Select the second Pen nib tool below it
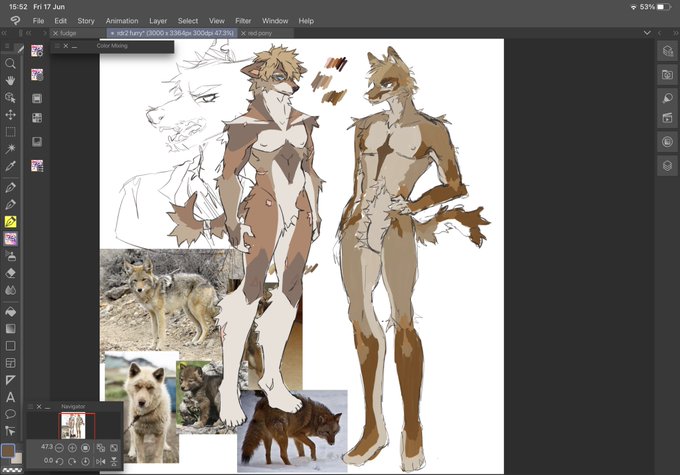The image size is (680, 475). click(x=10, y=205)
